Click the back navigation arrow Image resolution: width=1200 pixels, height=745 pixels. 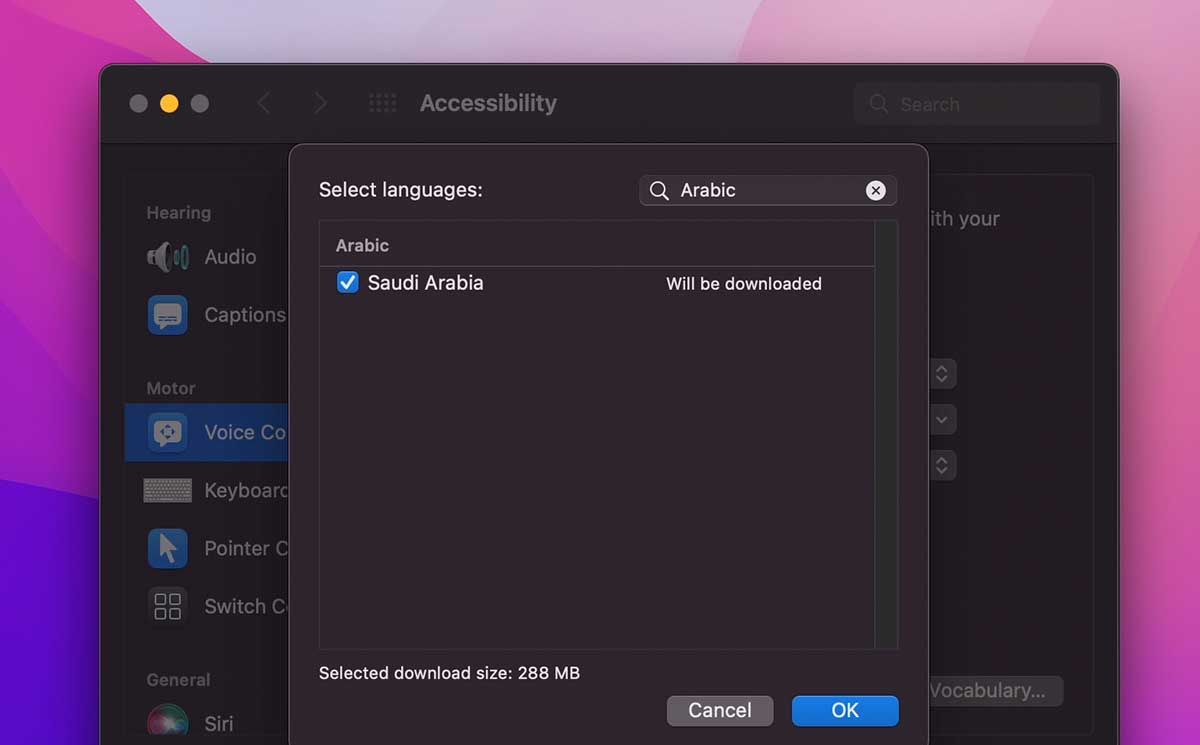(264, 103)
